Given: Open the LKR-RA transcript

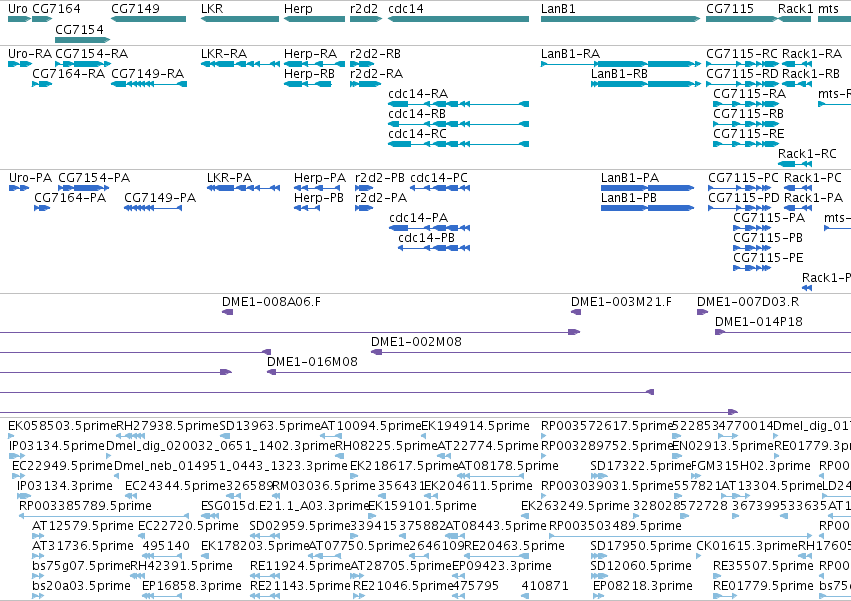Looking at the screenshot, I should [240, 64].
